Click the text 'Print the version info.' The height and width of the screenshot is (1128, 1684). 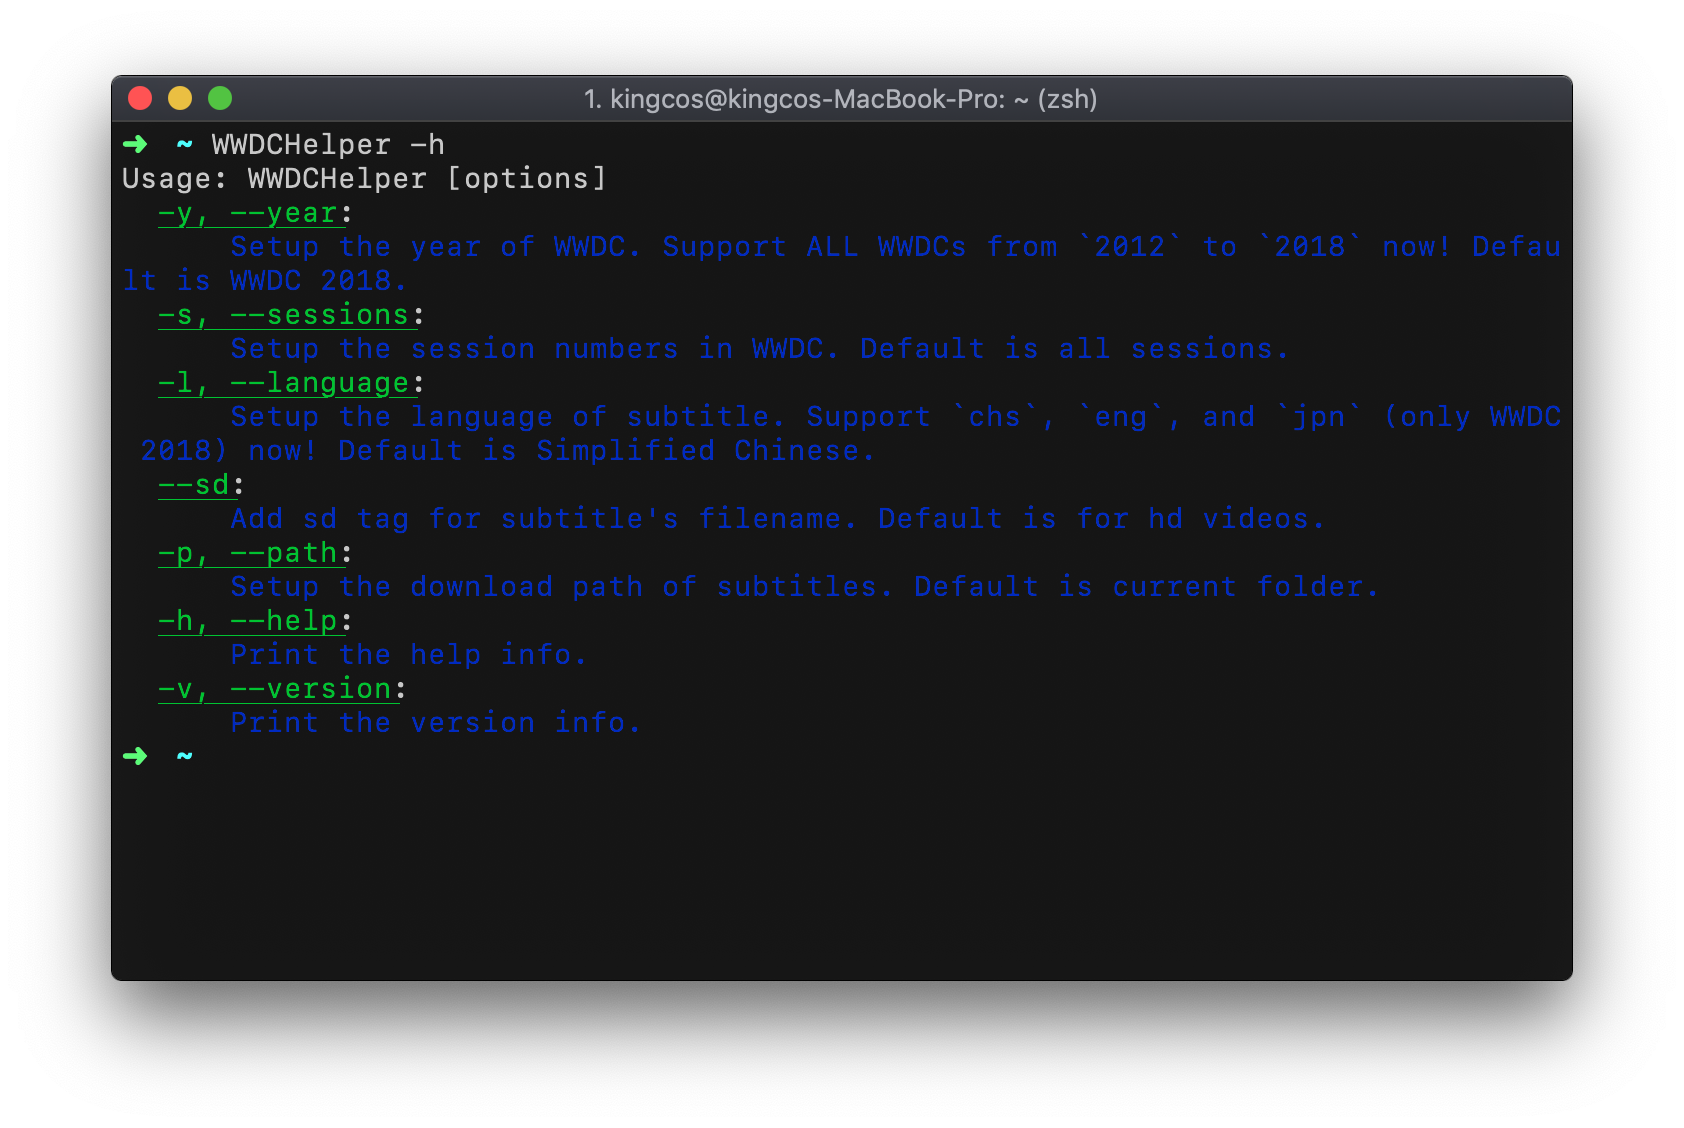click(x=435, y=723)
